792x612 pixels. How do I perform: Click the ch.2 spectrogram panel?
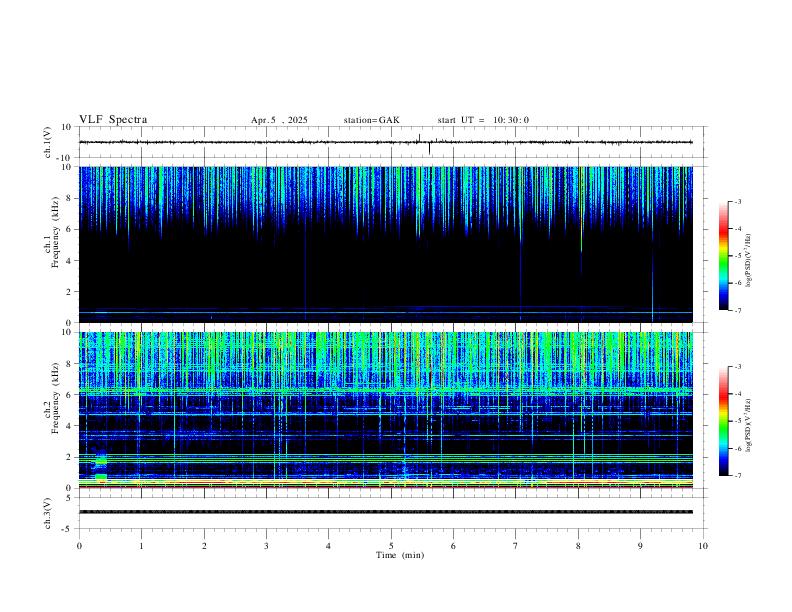point(386,410)
